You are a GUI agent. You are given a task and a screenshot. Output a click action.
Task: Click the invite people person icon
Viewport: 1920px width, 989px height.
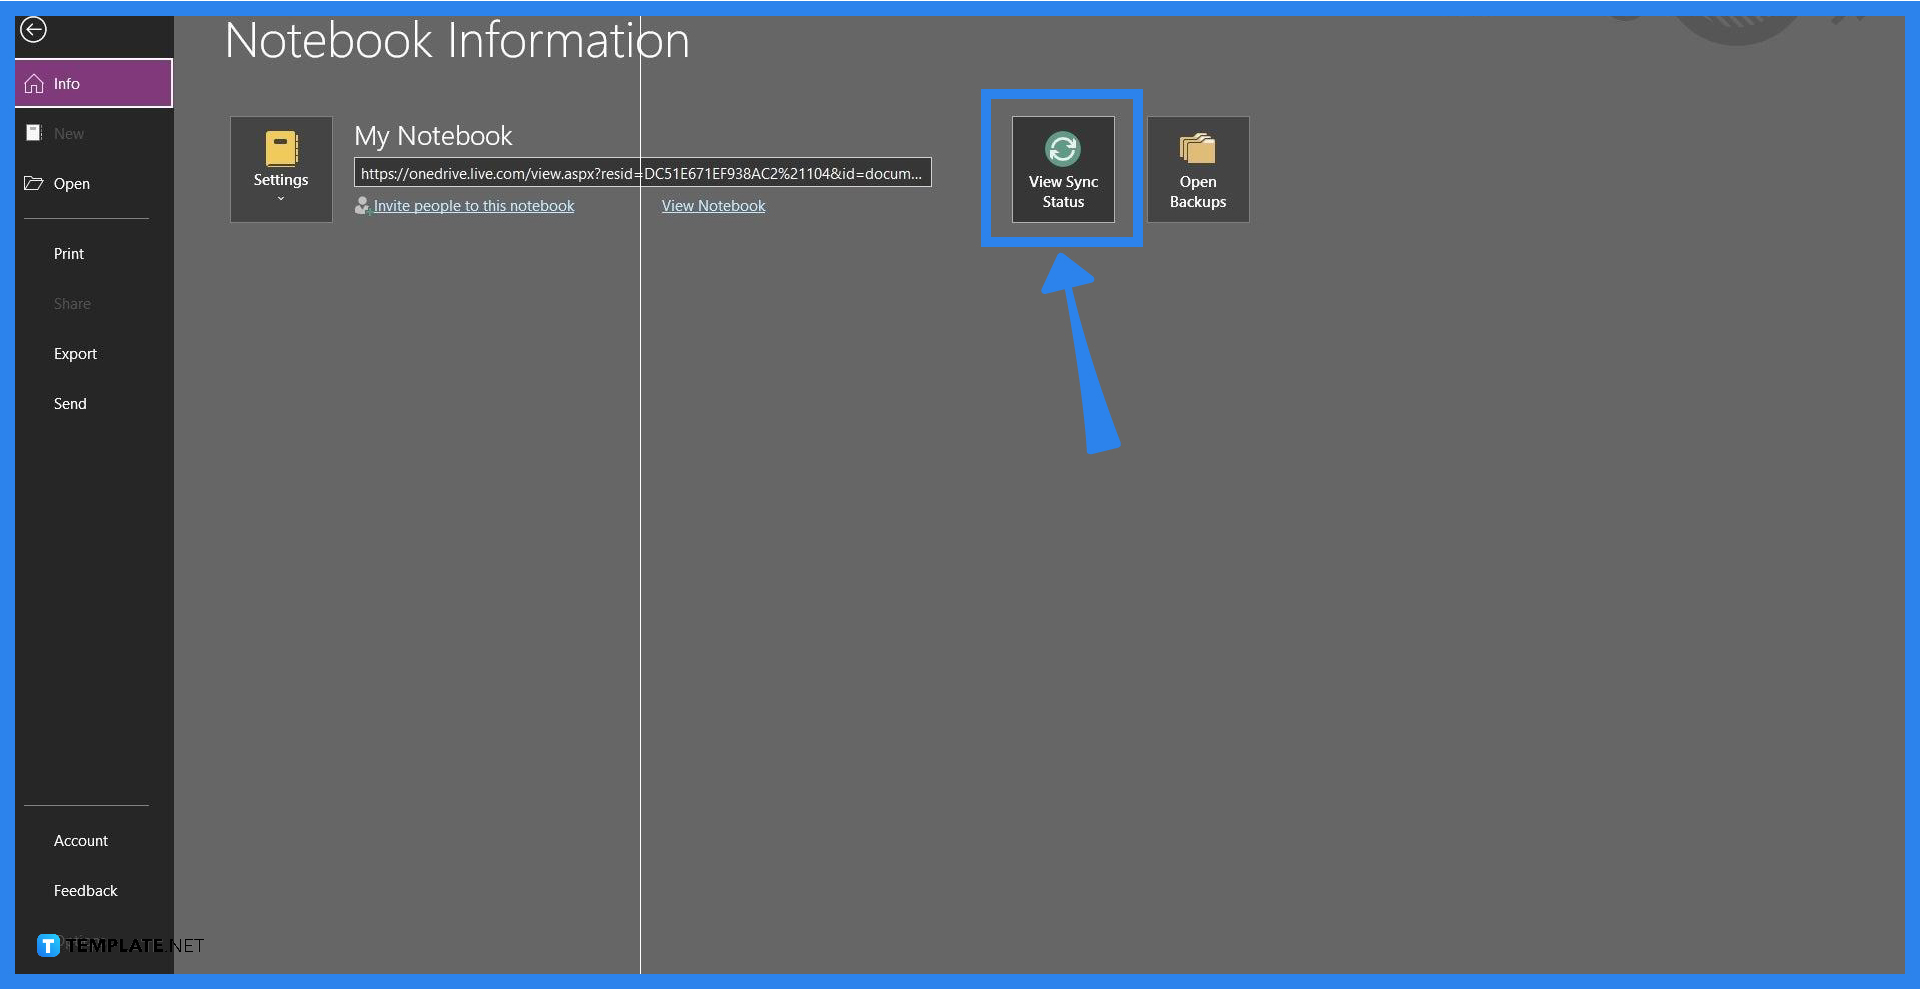tap(365, 205)
